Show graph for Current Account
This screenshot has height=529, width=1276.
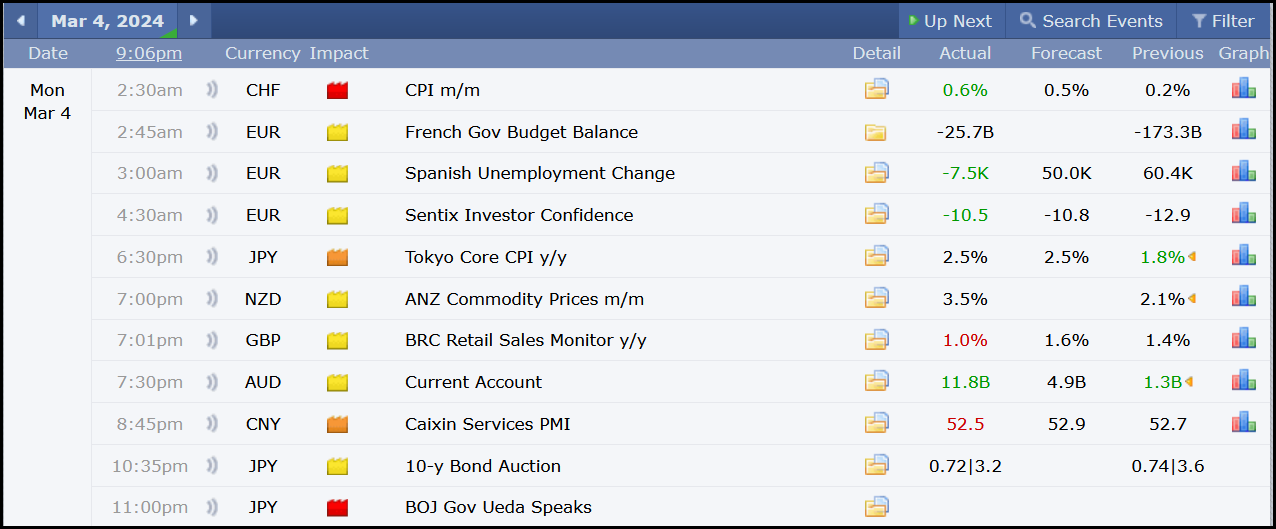[x=1243, y=381]
